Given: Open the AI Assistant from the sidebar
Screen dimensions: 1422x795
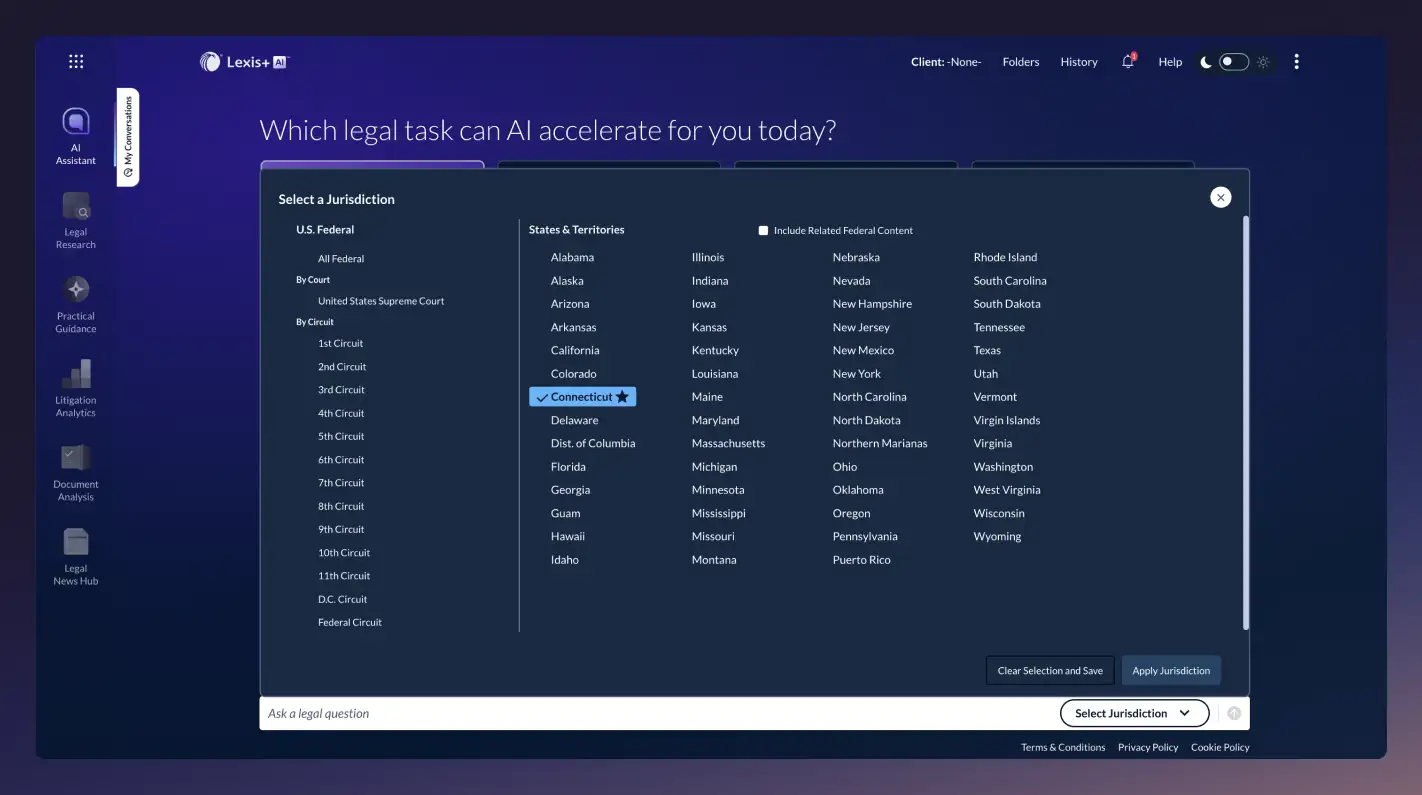Looking at the screenshot, I should (x=75, y=135).
